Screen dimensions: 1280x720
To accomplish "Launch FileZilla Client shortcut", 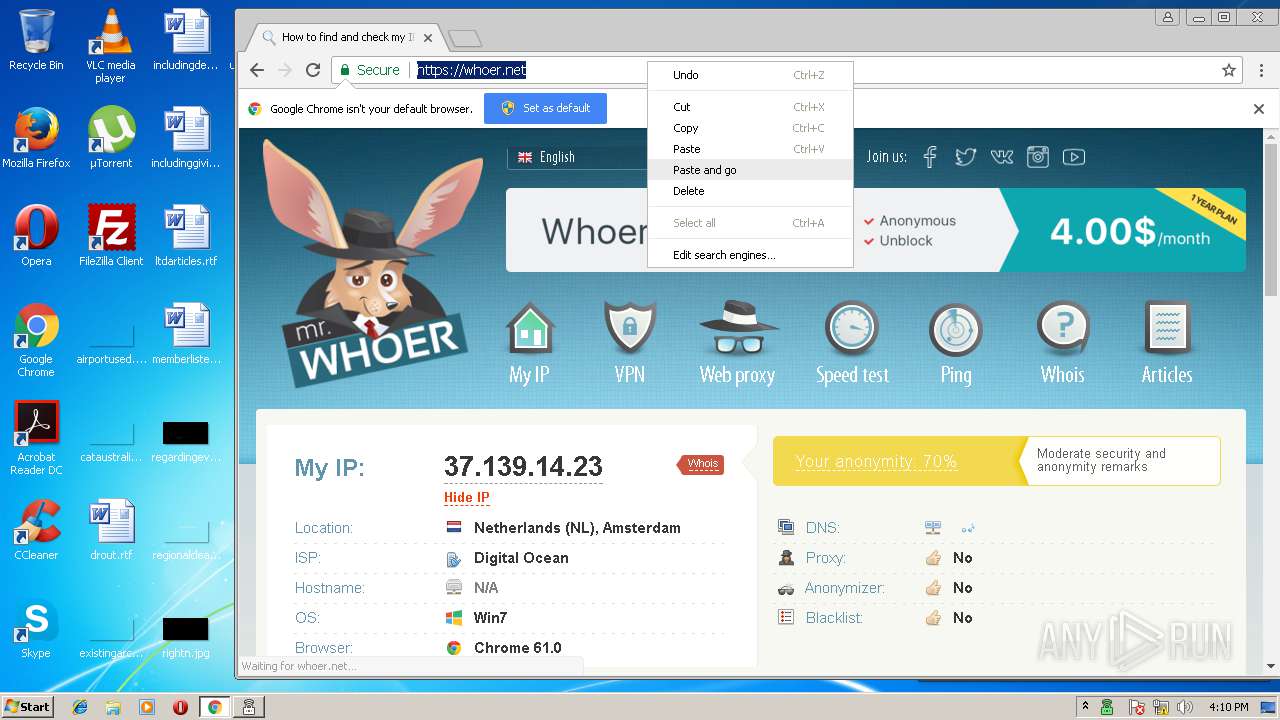I will [110, 236].
